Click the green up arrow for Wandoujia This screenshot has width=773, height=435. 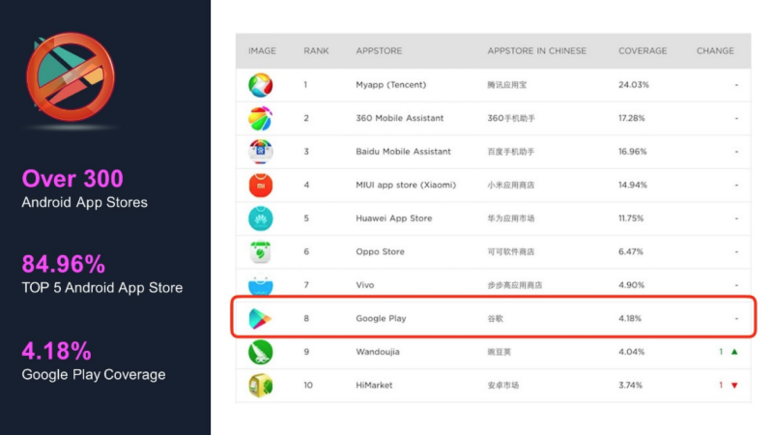click(735, 352)
